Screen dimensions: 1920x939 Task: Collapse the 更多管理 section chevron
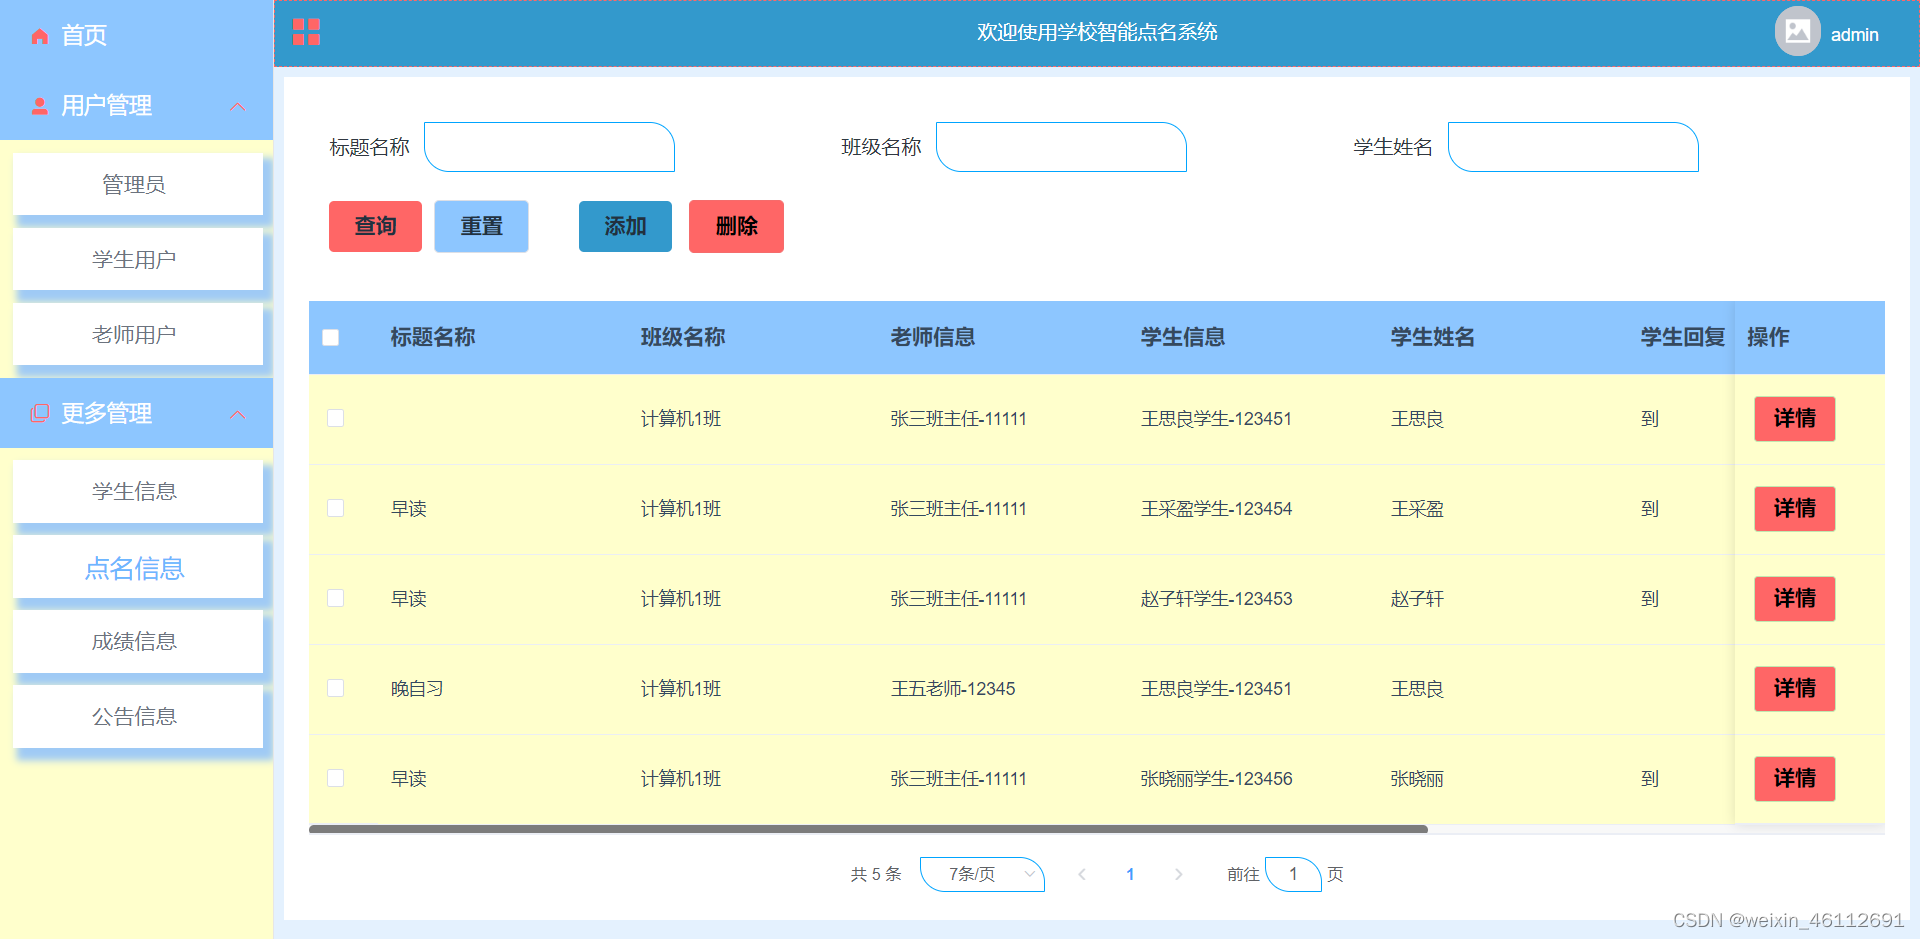coord(238,415)
